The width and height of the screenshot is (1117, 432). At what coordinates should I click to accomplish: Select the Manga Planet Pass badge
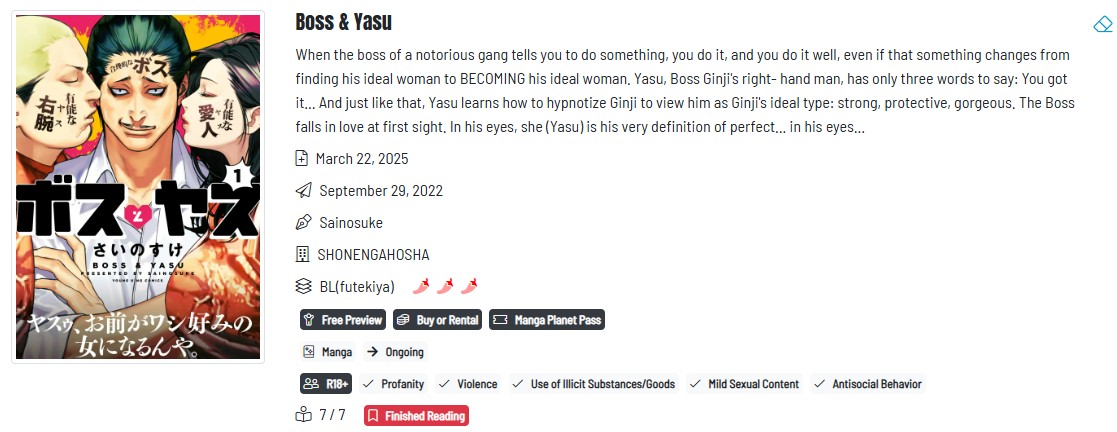tap(547, 320)
